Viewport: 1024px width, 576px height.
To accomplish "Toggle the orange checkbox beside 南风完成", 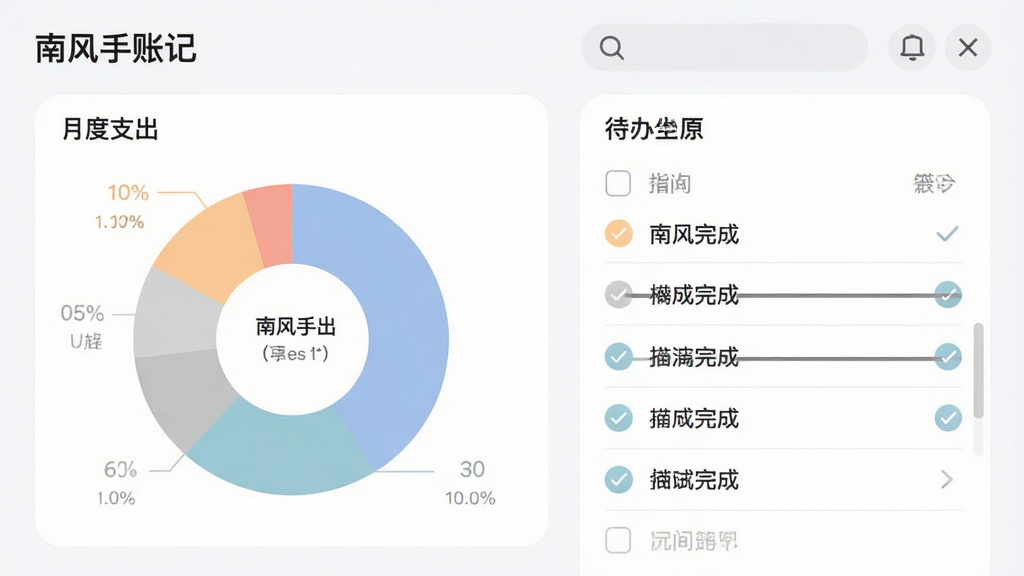I will pos(618,233).
